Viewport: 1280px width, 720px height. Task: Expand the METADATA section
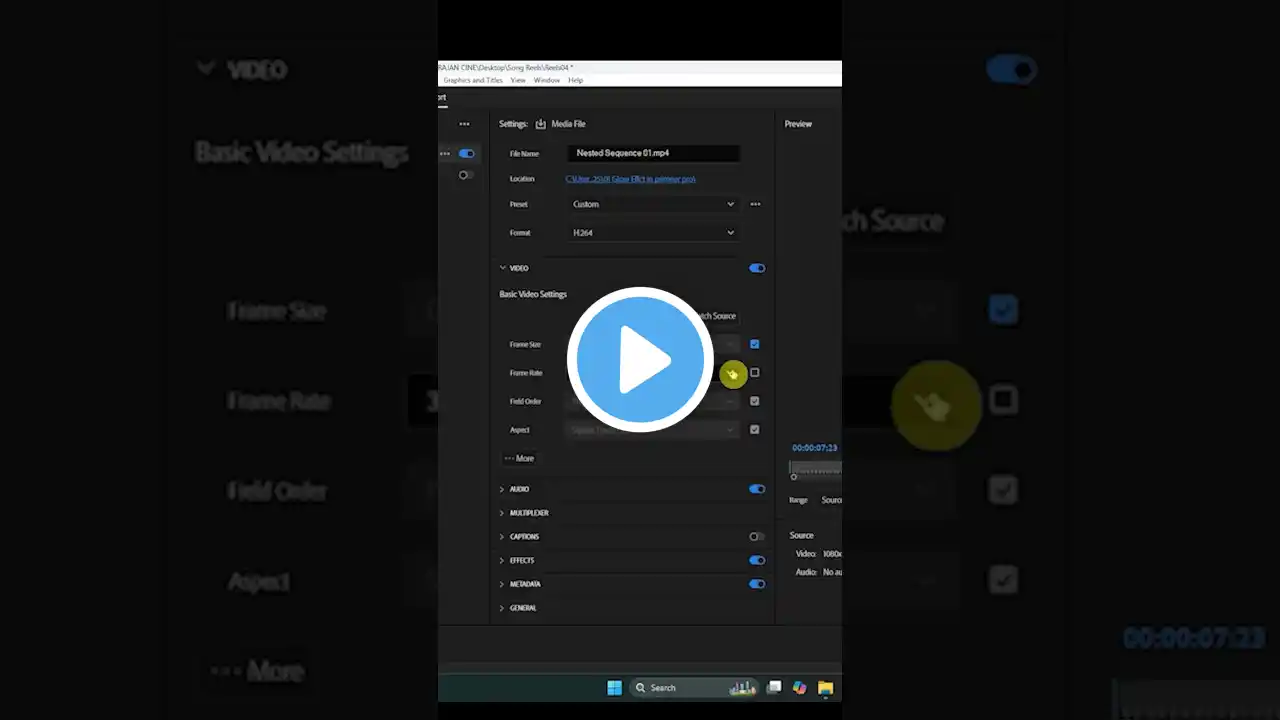(502, 584)
